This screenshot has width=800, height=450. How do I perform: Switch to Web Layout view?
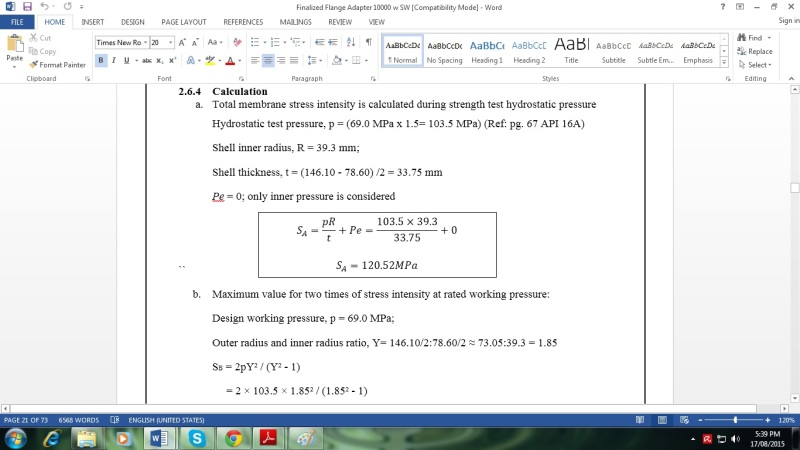[x=684, y=420]
